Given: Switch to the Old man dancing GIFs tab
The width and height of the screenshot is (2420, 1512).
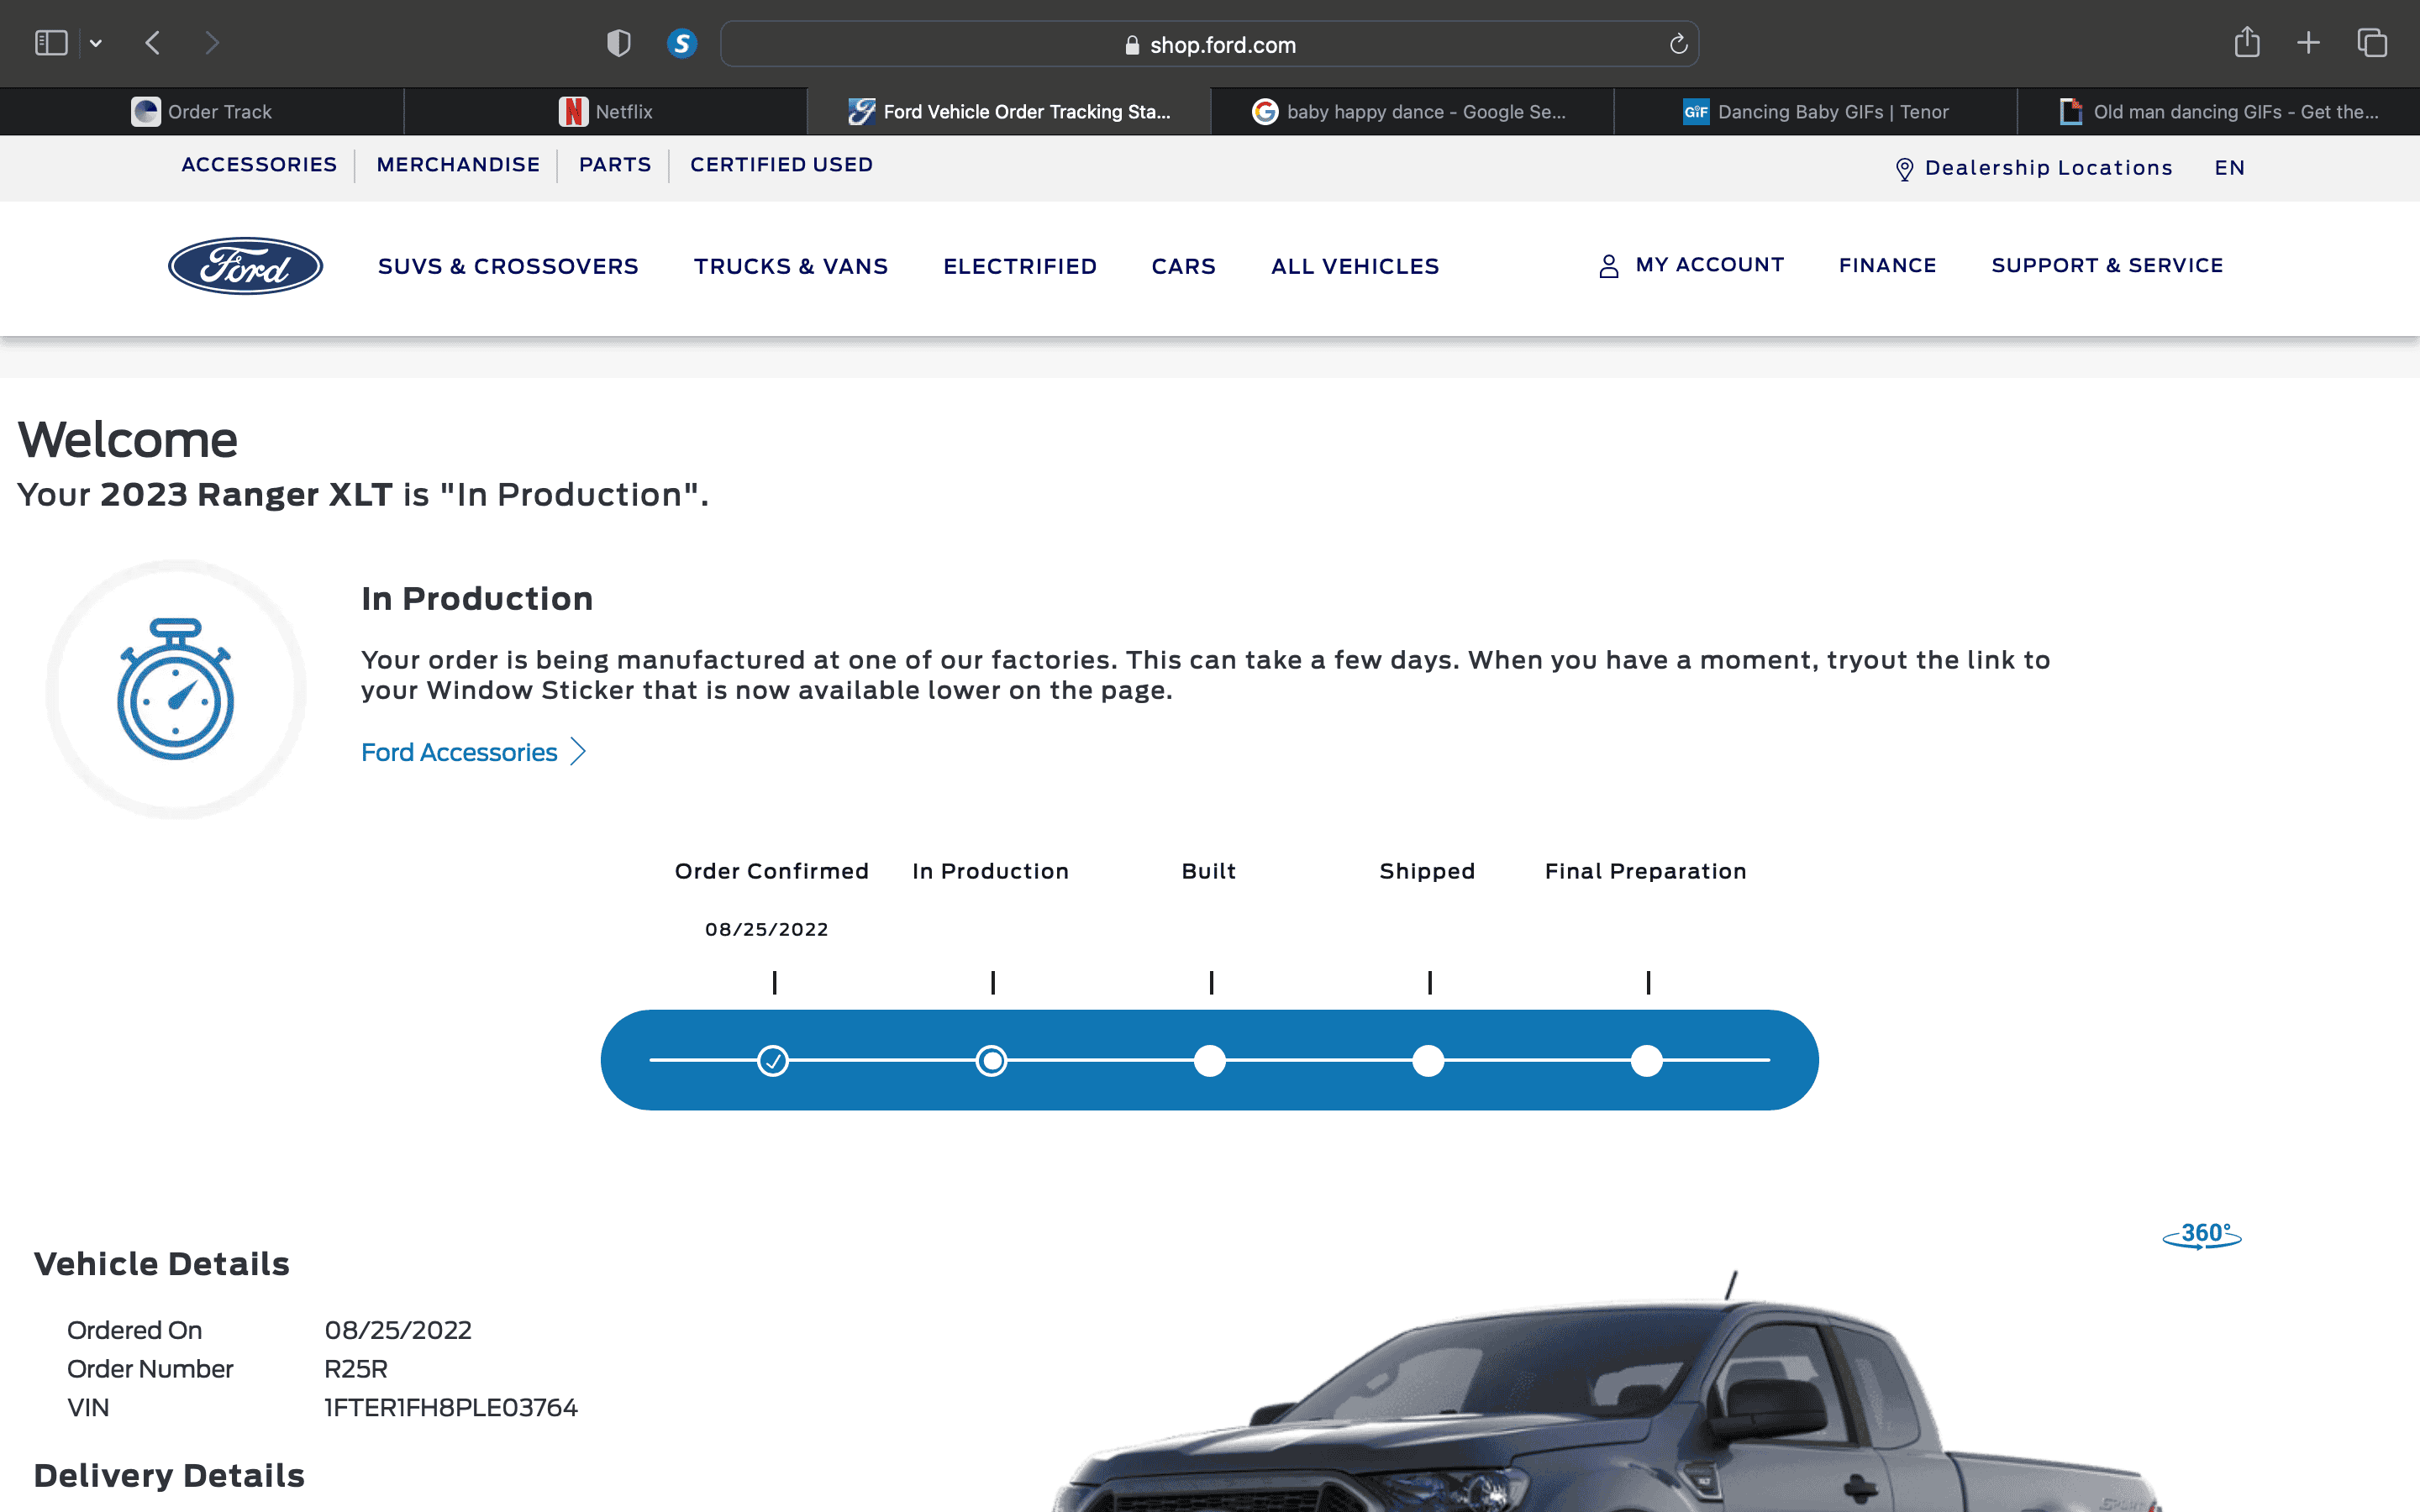Looking at the screenshot, I should pyautogui.click(x=2219, y=112).
